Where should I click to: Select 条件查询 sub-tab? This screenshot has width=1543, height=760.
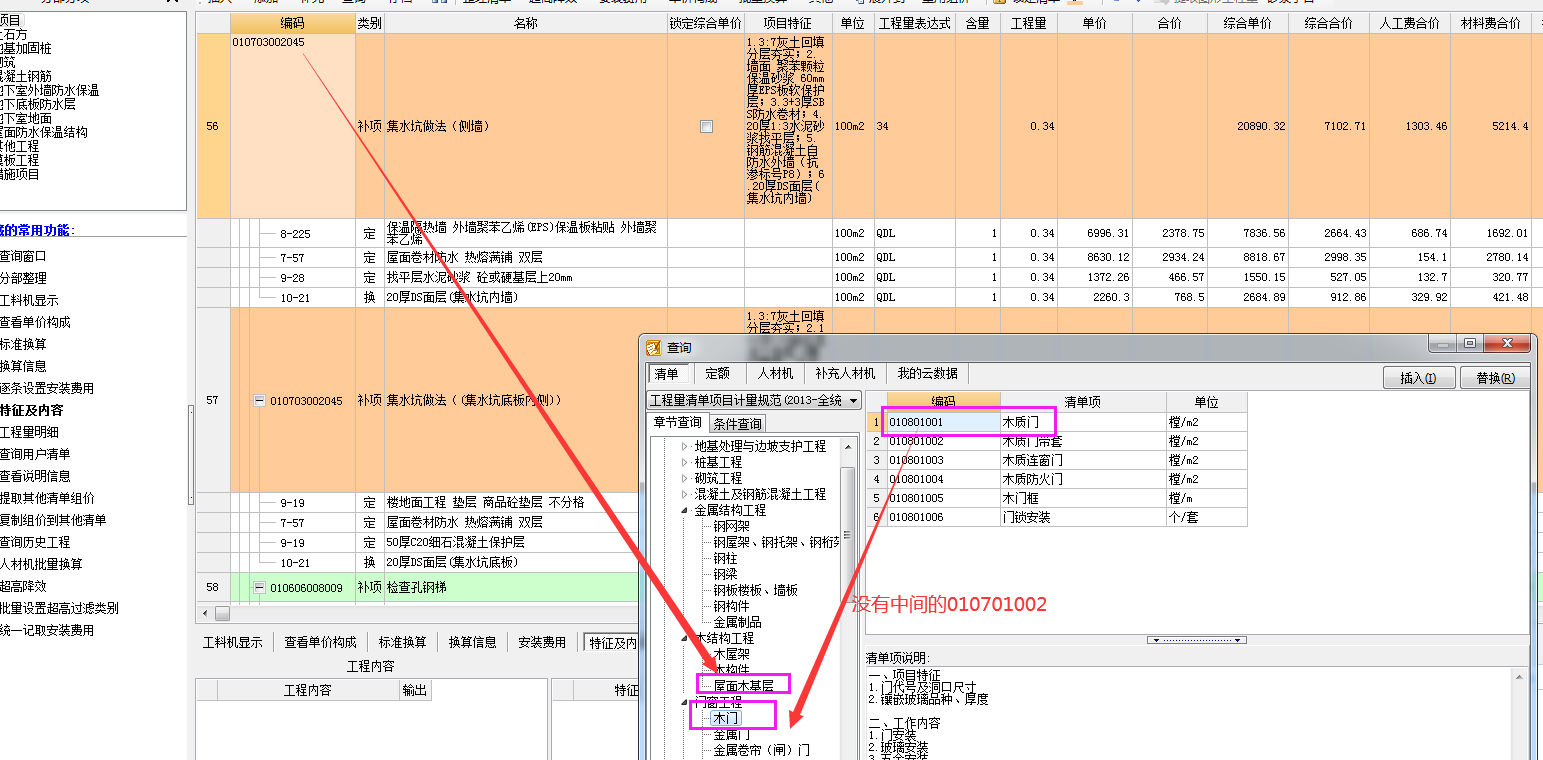click(x=737, y=424)
